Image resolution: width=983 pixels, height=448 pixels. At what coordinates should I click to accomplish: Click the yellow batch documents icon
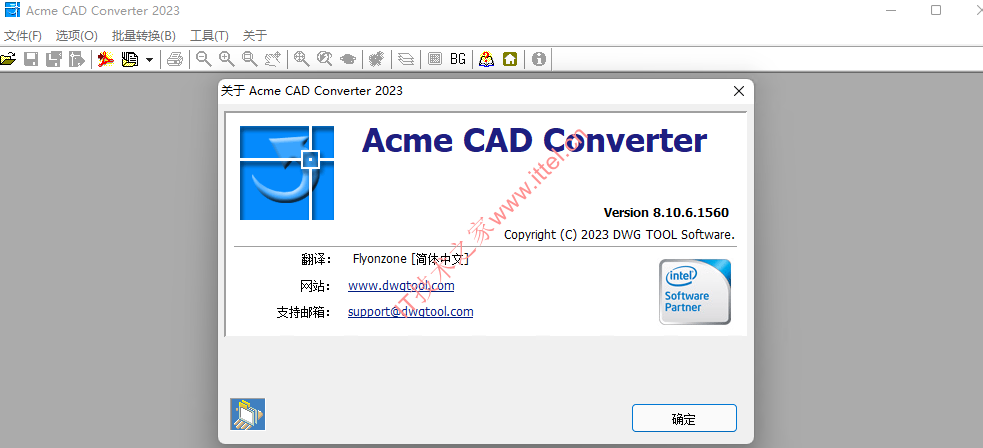tap(130, 60)
